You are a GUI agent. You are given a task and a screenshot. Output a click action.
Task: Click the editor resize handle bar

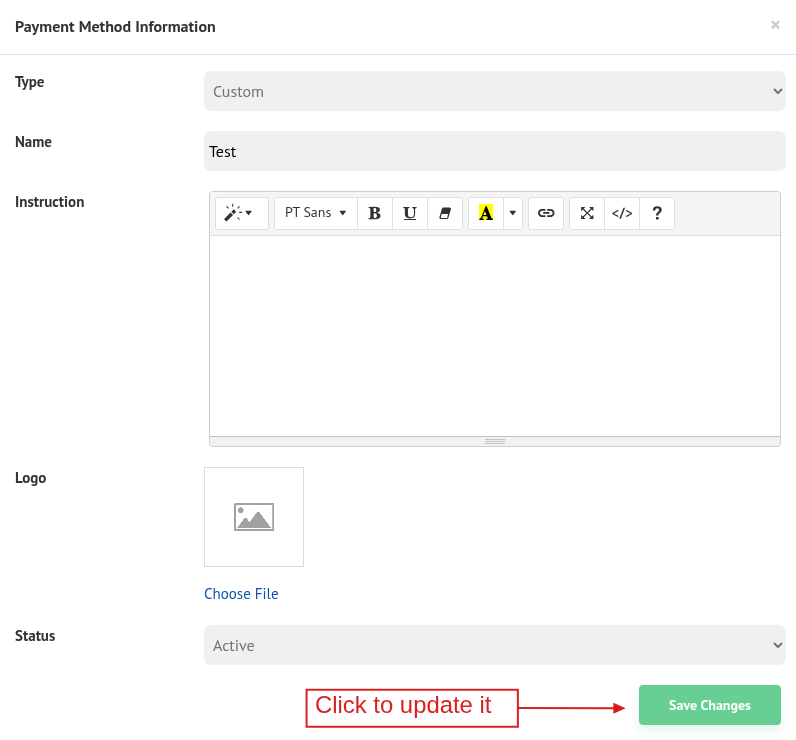[x=495, y=441]
